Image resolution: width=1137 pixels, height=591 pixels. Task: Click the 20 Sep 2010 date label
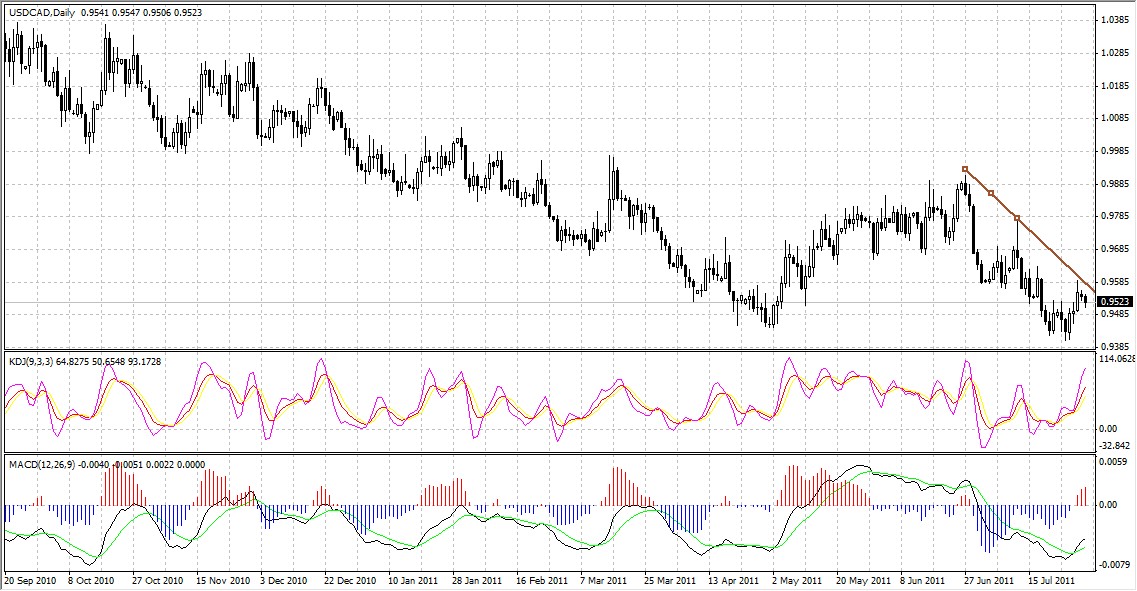[x=29, y=580]
